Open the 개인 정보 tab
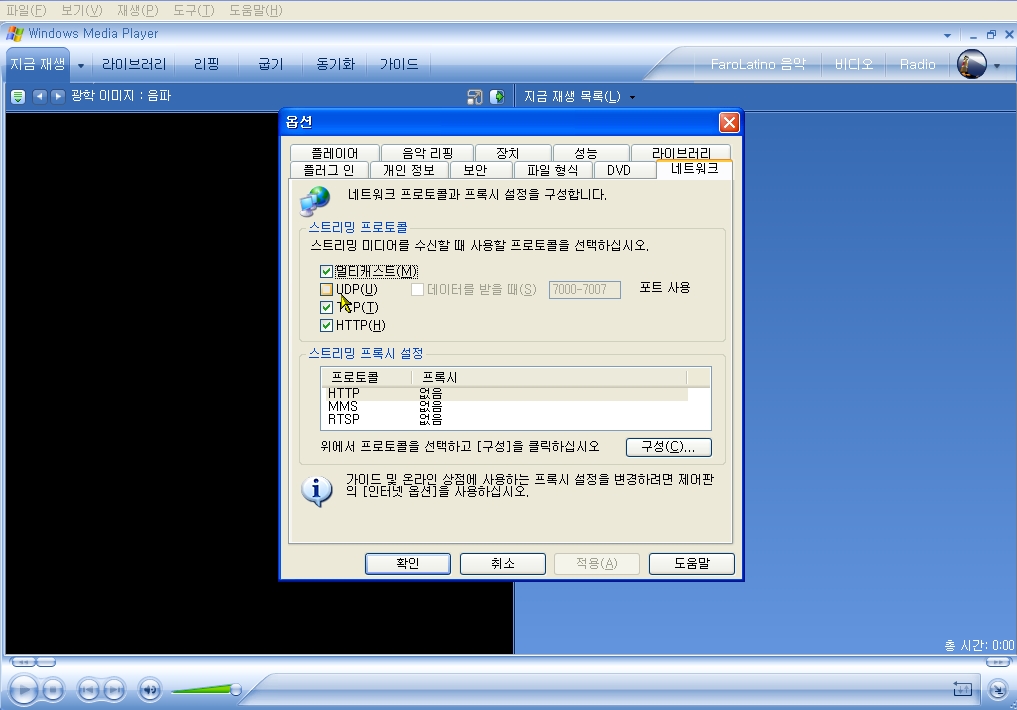This screenshot has width=1017, height=710. (x=409, y=170)
